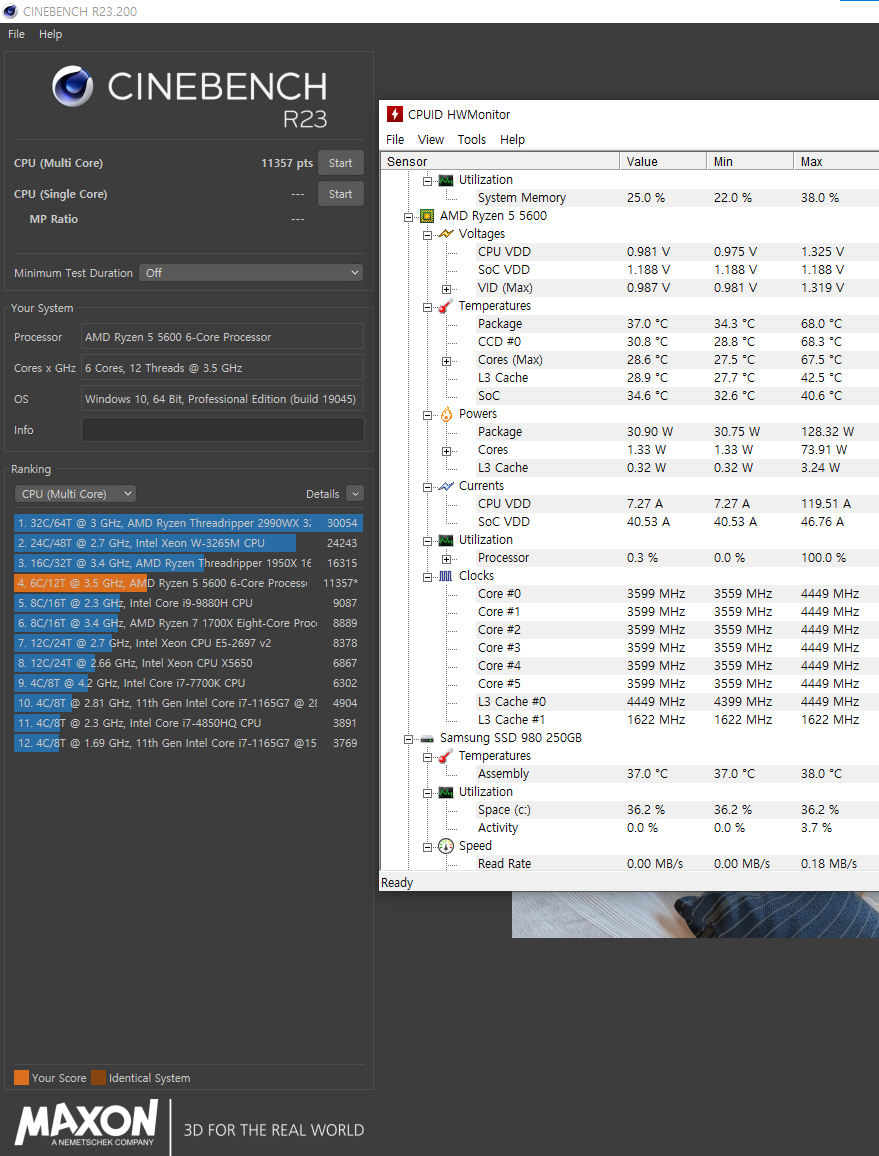Screen dimensions: 879x1156
Task: Select ranking entry Intel Xeon W-3265M CPU
Action: (x=188, y=543)
